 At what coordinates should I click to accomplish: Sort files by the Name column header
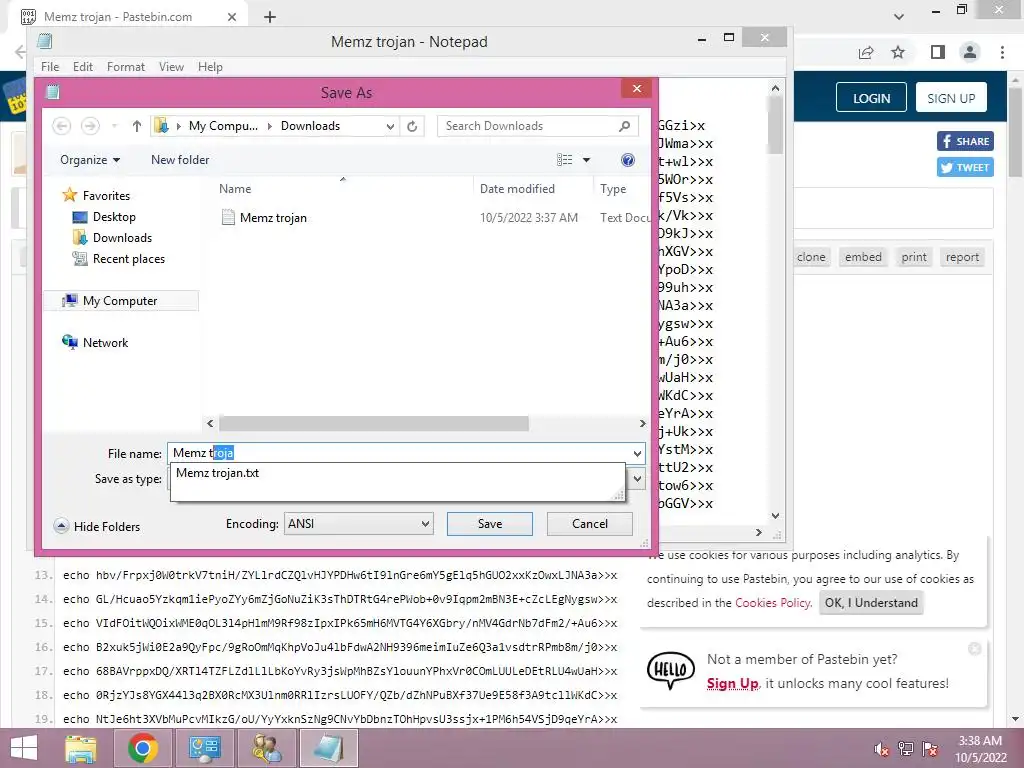[x=235, y=189]
